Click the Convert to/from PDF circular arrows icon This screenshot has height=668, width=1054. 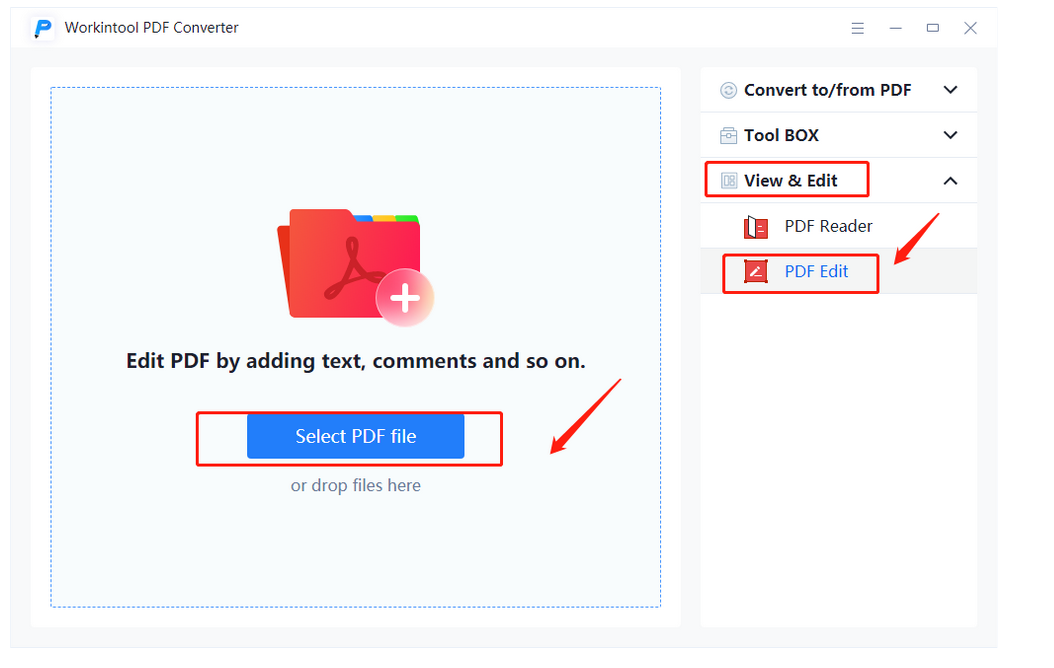point(728,90)
